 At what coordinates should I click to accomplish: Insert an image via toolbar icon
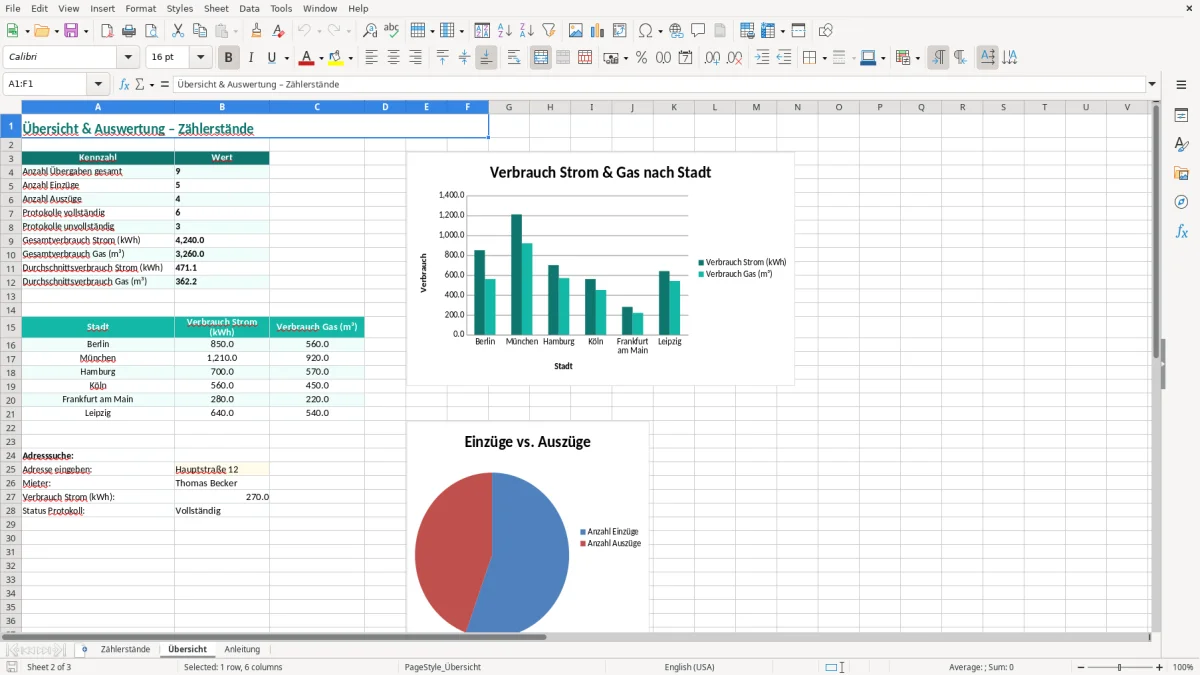coord(576,31)
